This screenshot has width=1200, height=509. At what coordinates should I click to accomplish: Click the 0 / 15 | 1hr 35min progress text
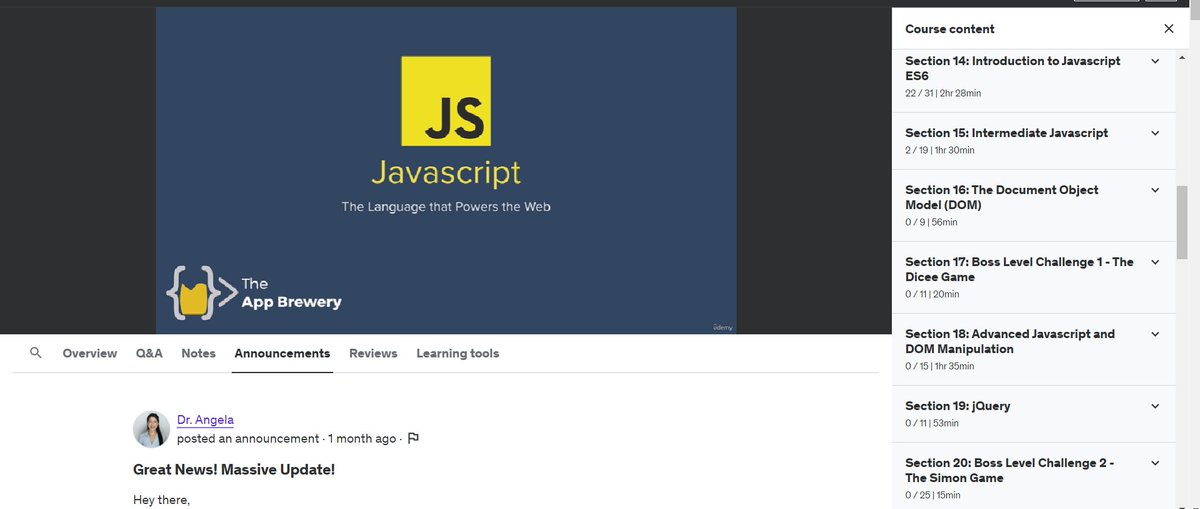pos(940,366)
